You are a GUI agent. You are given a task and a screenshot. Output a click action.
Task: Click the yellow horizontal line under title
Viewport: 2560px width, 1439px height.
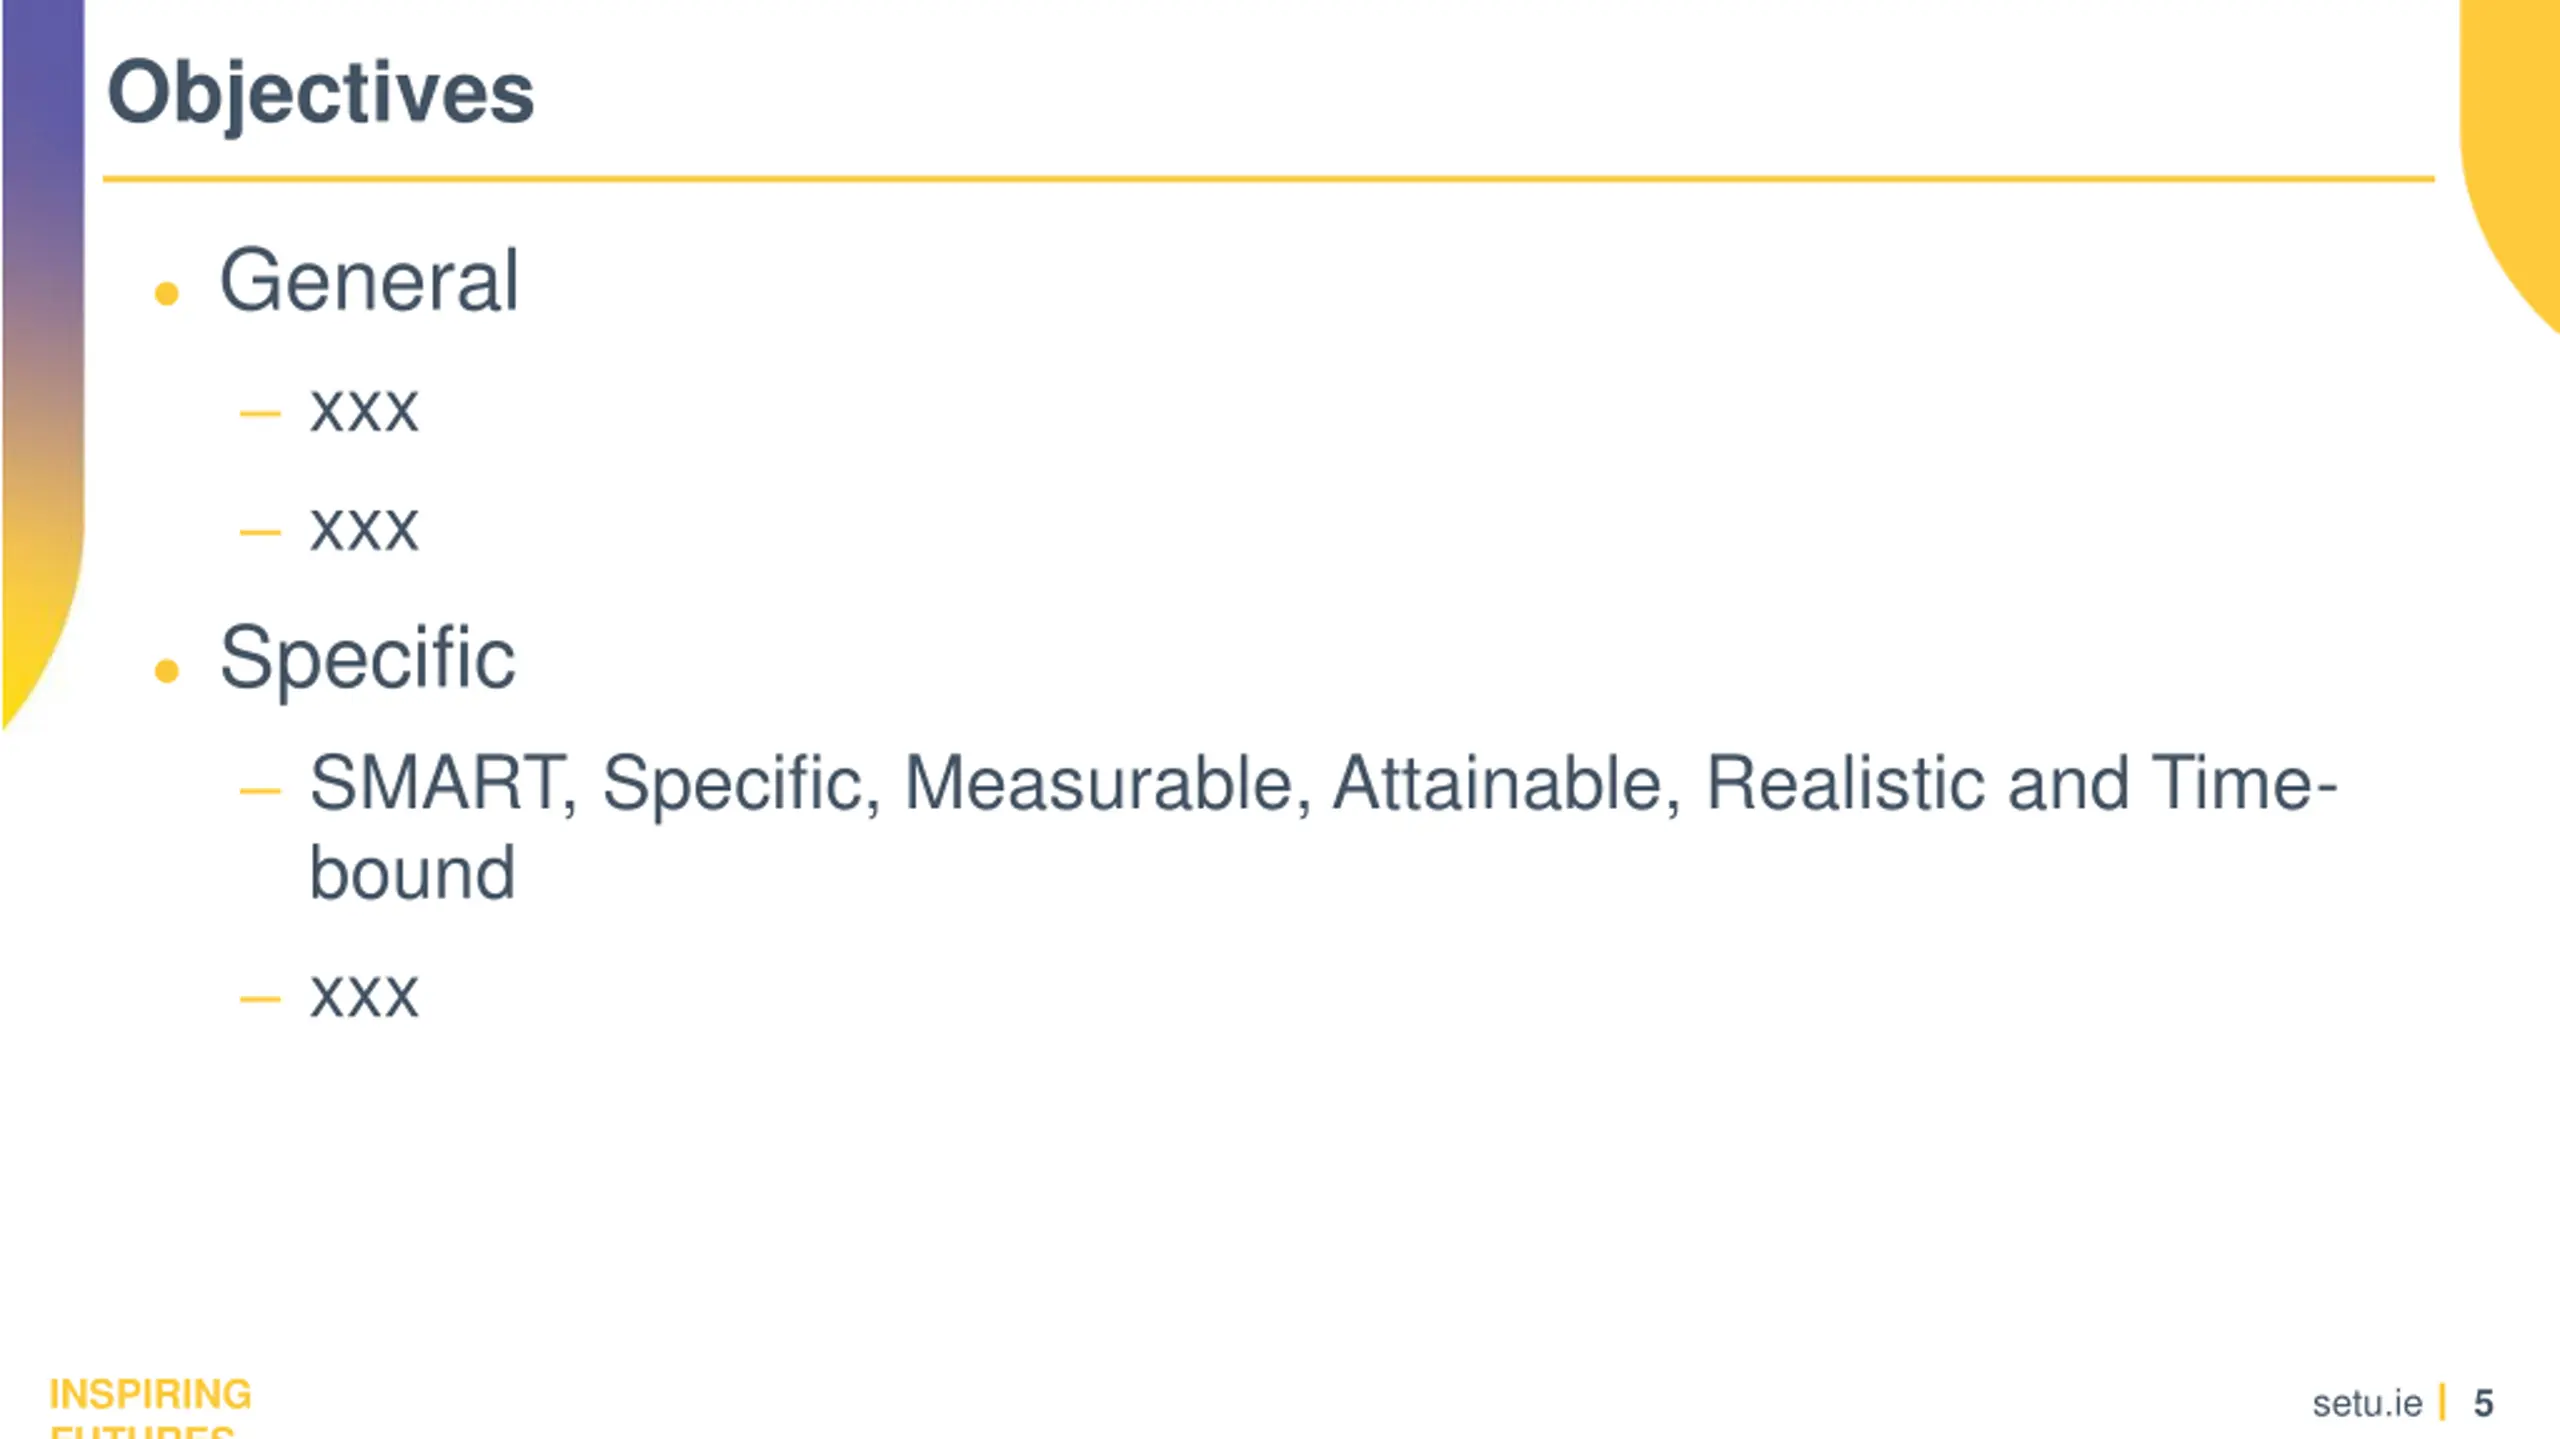[x=1268, y=179]
